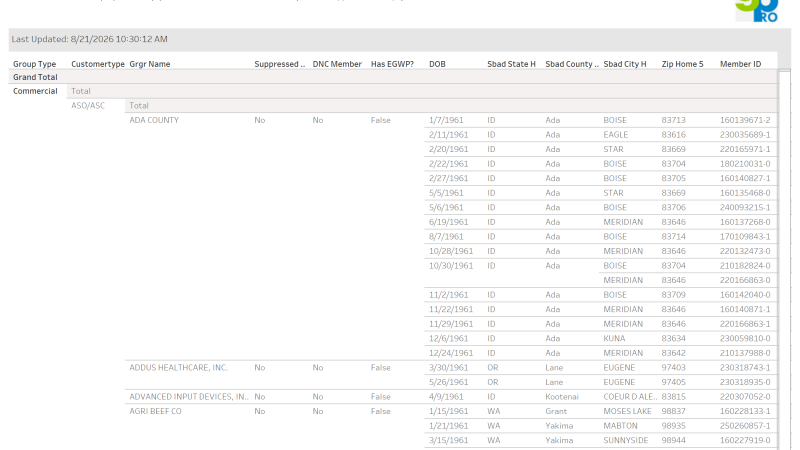Select the ASO/ASC customertype cell
Screen dimensions: 800x450
pyautogui.click(x=88, y=106)
